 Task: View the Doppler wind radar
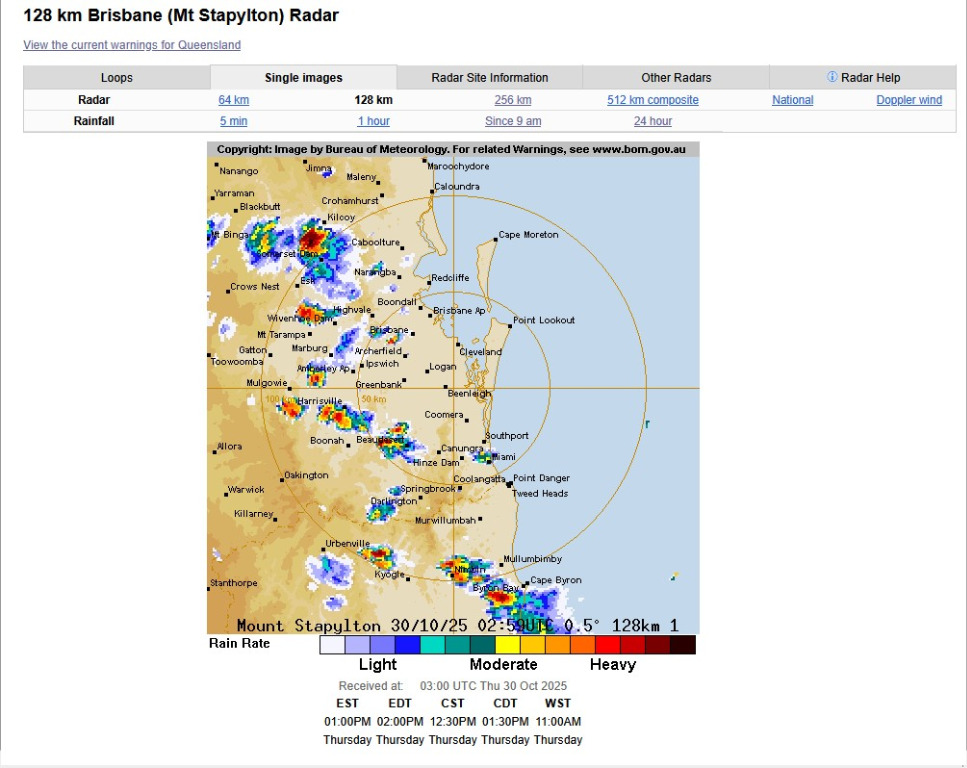pyautogui.click(x=908, y=99)
